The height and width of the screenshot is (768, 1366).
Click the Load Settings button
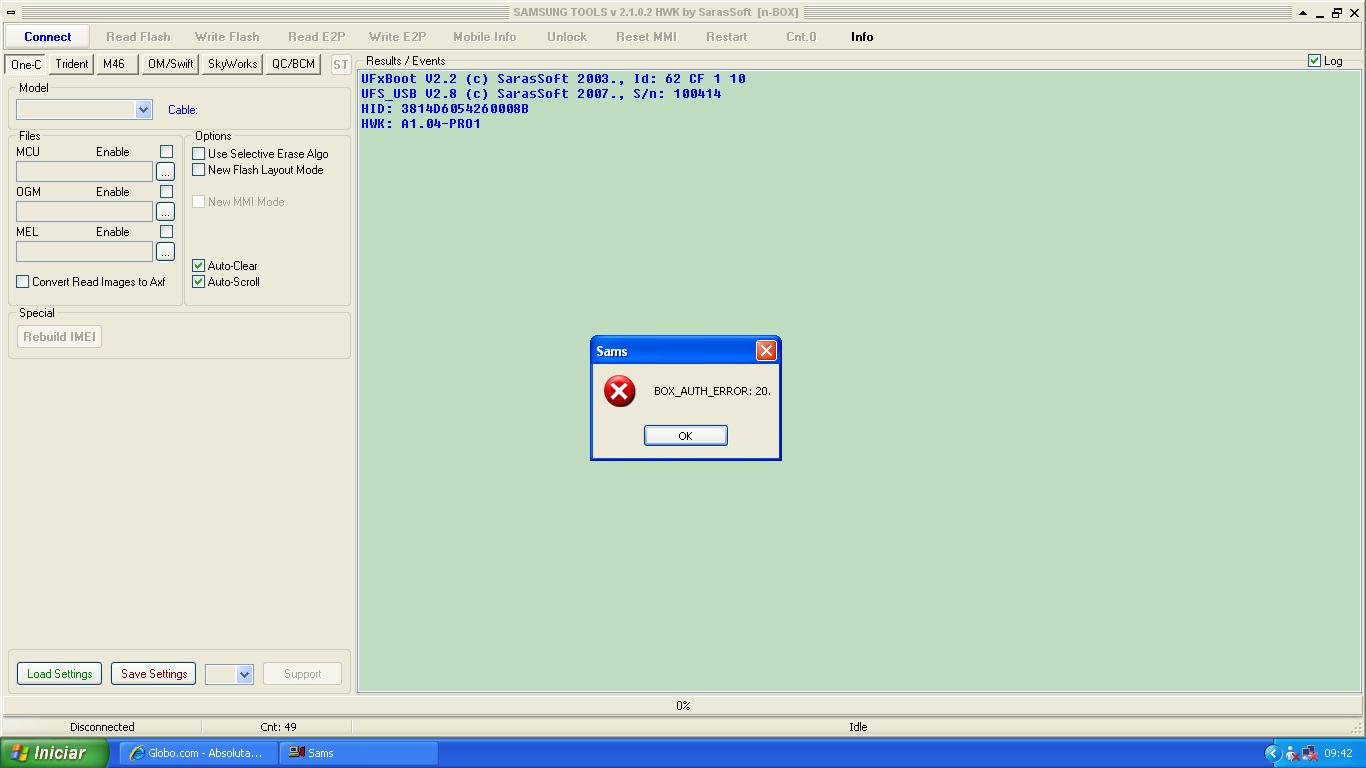(x=59, y=674)
